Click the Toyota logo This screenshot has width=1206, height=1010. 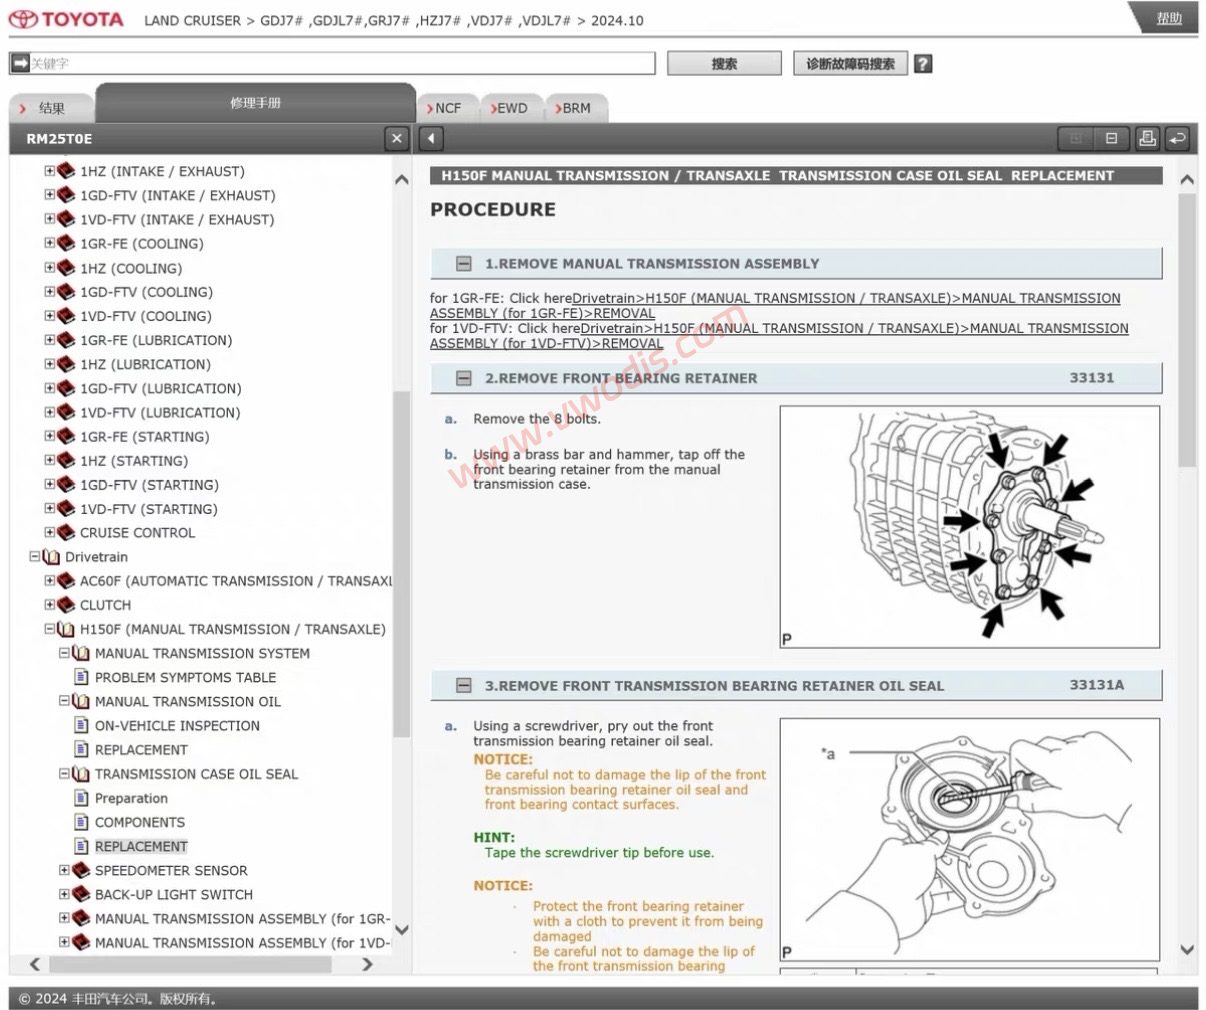point(66,19)
